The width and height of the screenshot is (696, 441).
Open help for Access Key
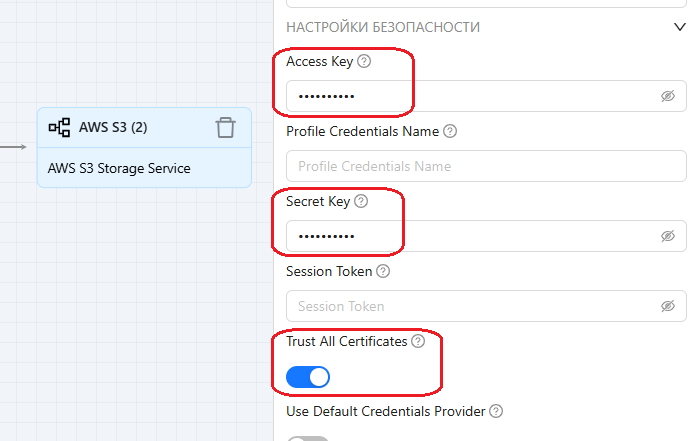(x=364, y=62)
